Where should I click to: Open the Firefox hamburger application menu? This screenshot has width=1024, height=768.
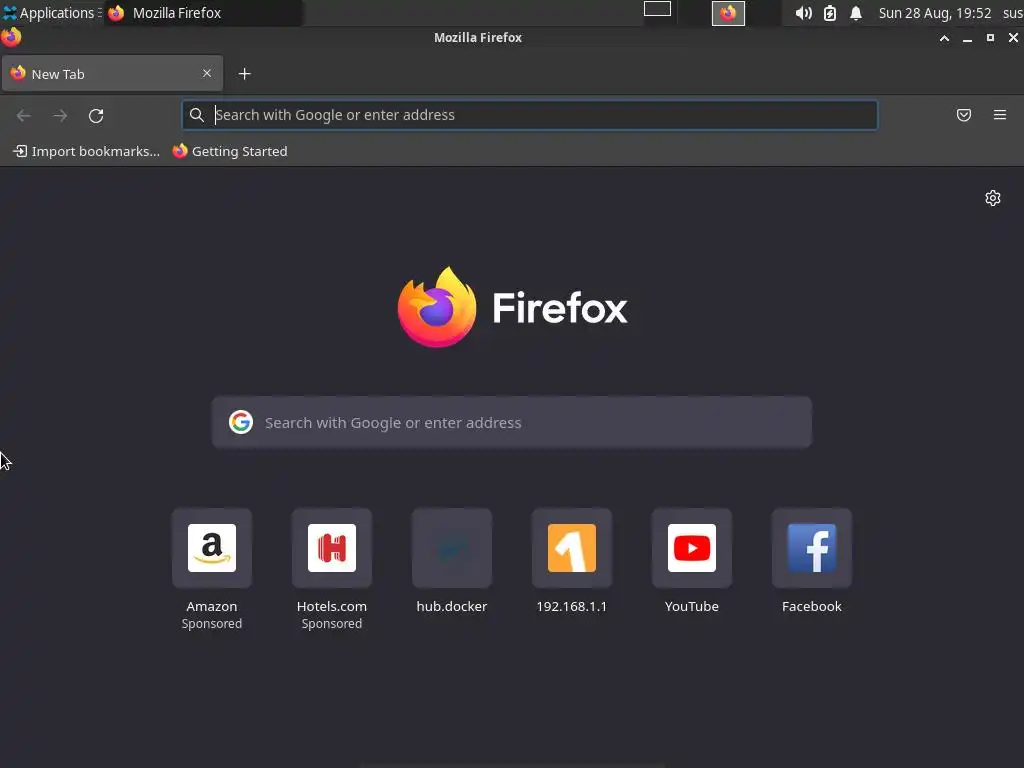999,115
